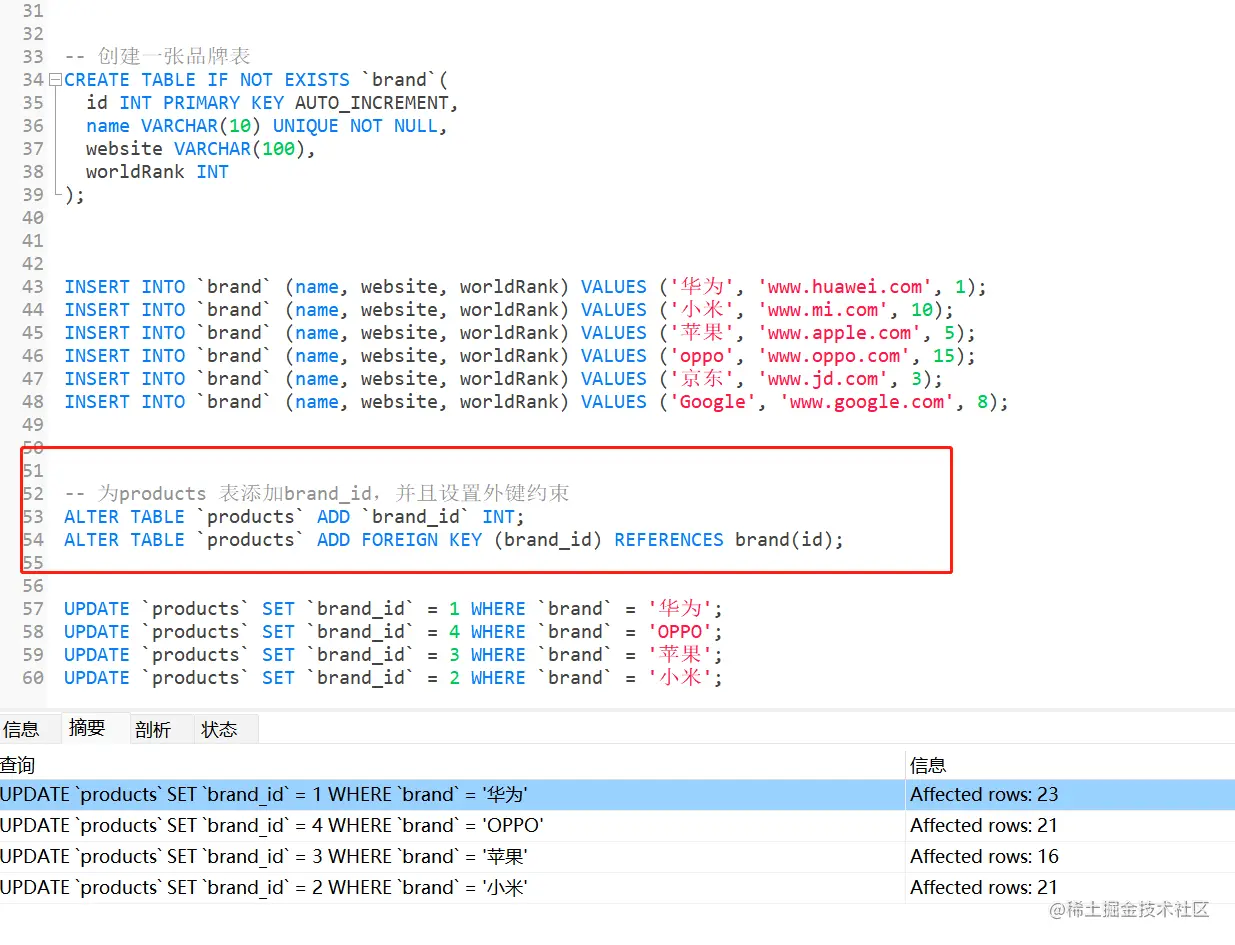Viewport: 1235px width, 945px height.
Task: Click the string 'www.oppo.com' on line 46
Action: (834, 356)
